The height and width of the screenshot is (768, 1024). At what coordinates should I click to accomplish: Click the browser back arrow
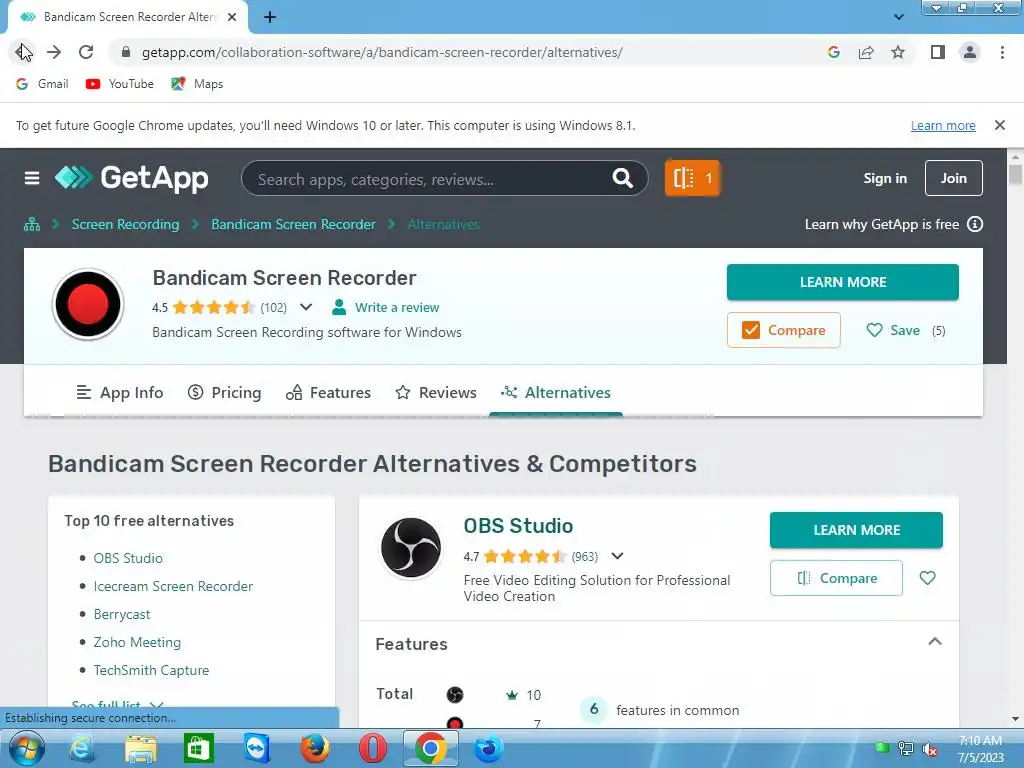(x=23, y=52)
